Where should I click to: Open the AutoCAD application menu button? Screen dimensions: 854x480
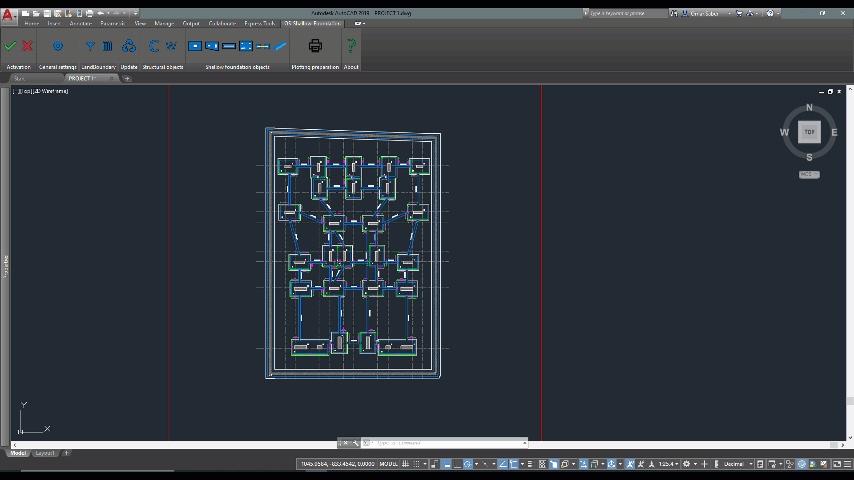[x=8, y=14]
